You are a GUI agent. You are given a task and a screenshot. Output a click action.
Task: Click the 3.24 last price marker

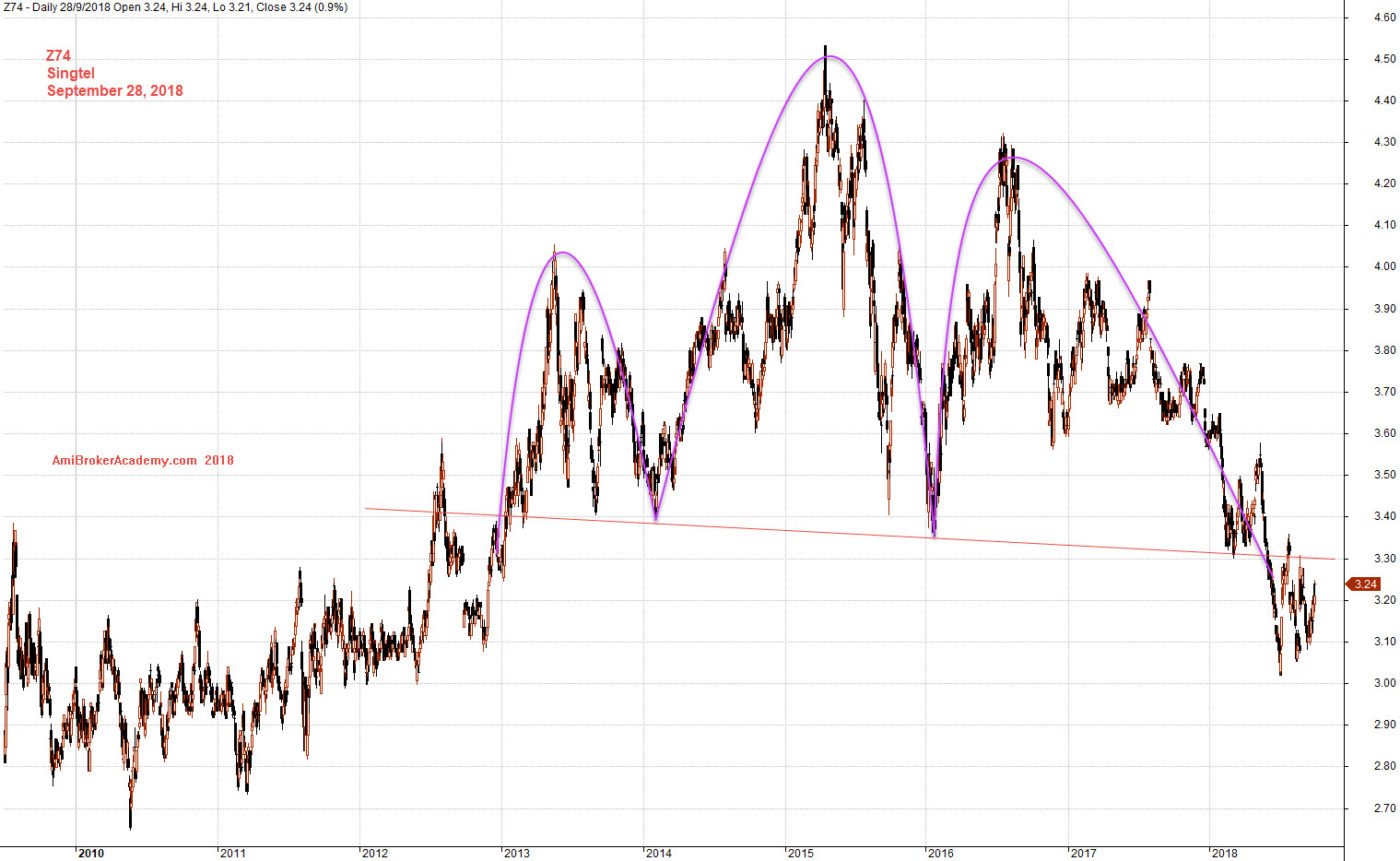(1366, 585)
